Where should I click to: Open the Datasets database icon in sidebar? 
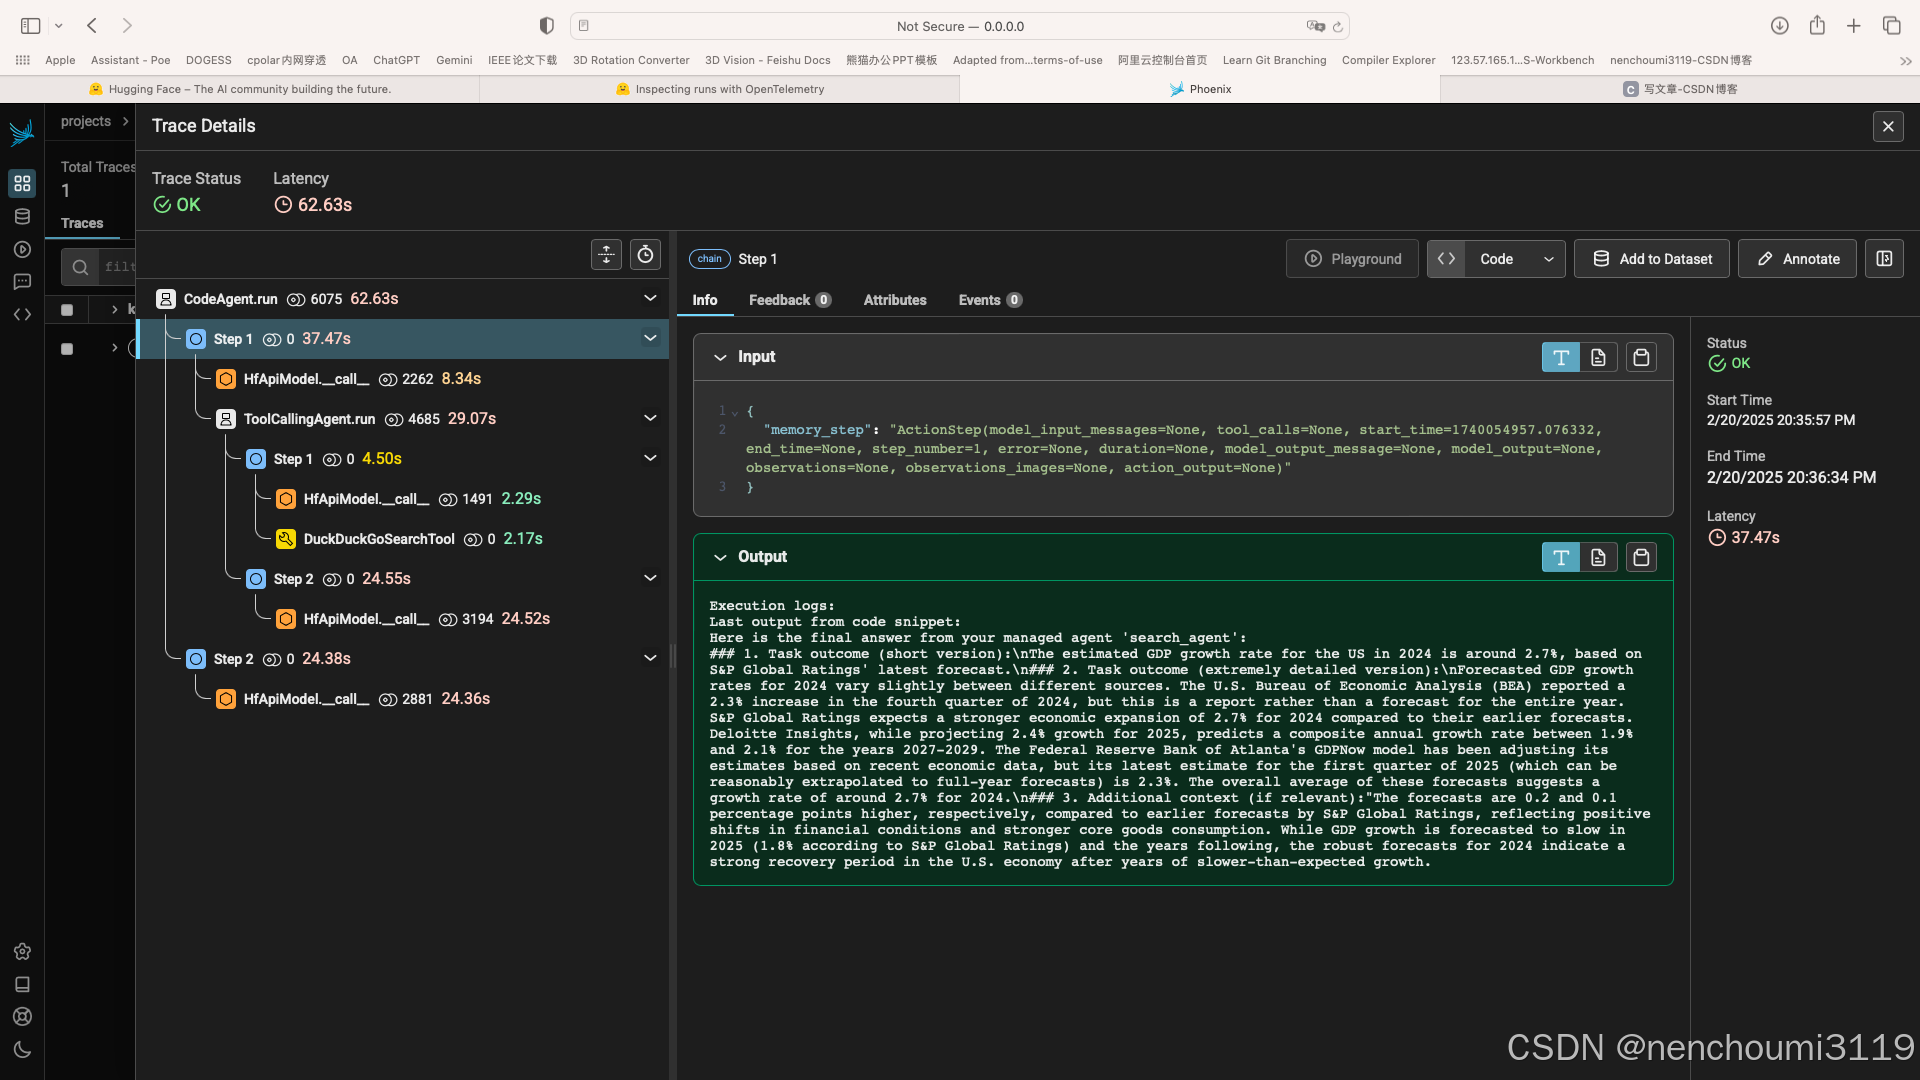point(22,217)
